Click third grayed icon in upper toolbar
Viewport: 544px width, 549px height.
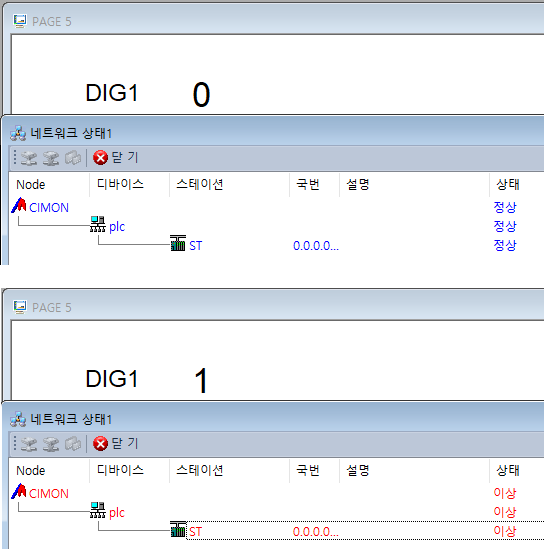[73, 158]
